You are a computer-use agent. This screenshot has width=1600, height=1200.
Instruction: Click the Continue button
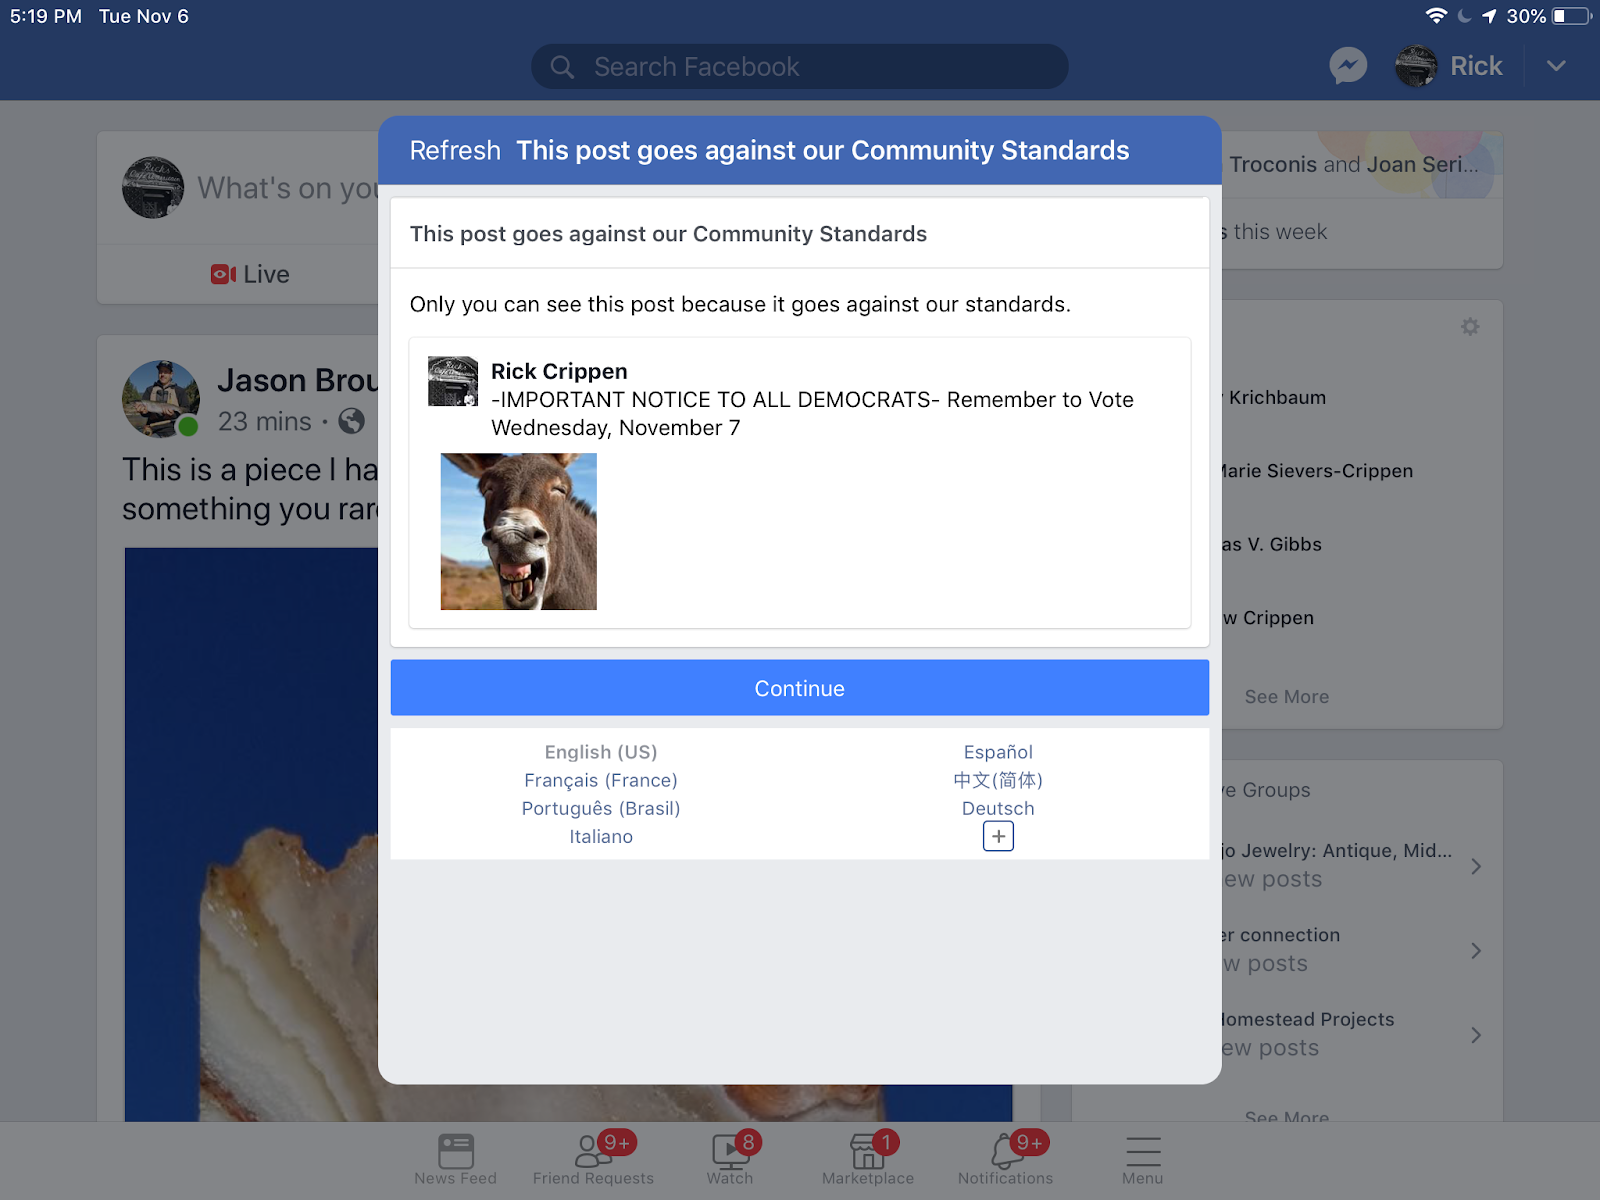click(x=800, y=688)
